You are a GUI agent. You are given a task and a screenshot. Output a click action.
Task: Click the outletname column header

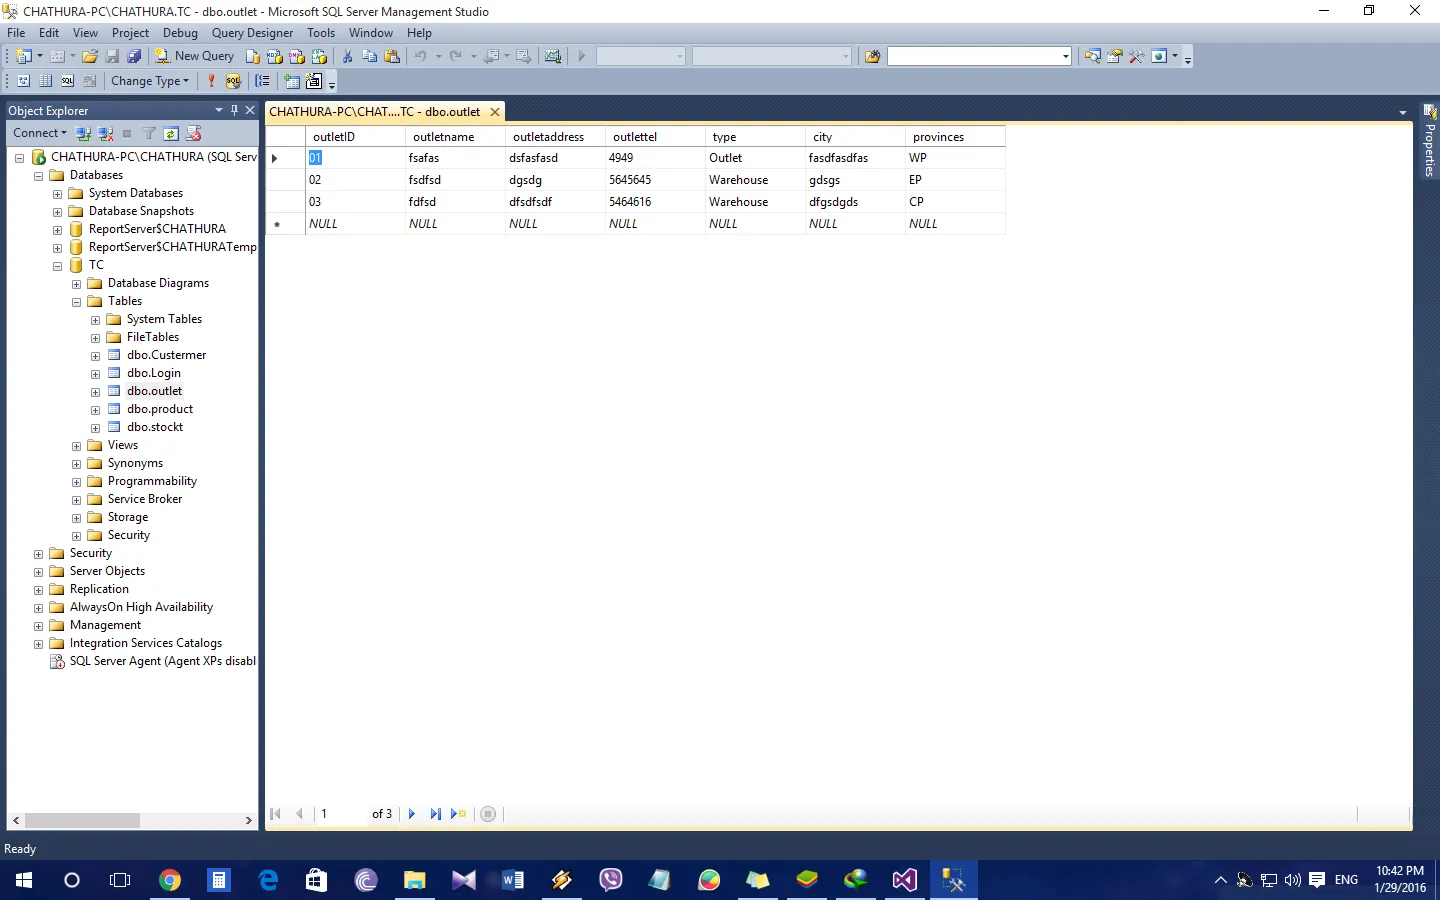(456, 137)
